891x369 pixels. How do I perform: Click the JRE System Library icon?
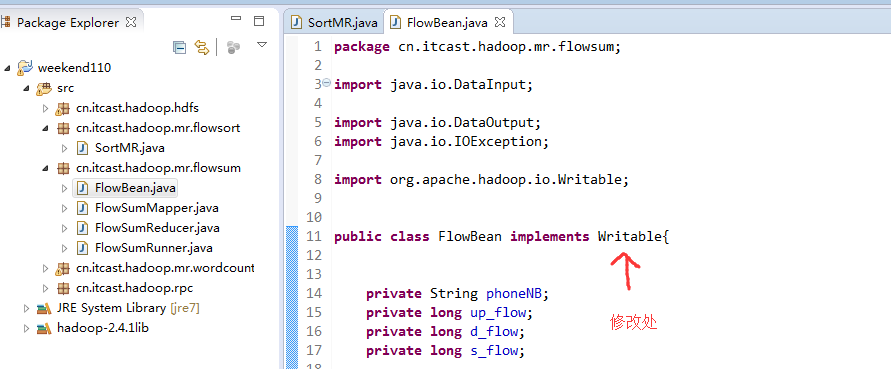[x=44, y=308]
